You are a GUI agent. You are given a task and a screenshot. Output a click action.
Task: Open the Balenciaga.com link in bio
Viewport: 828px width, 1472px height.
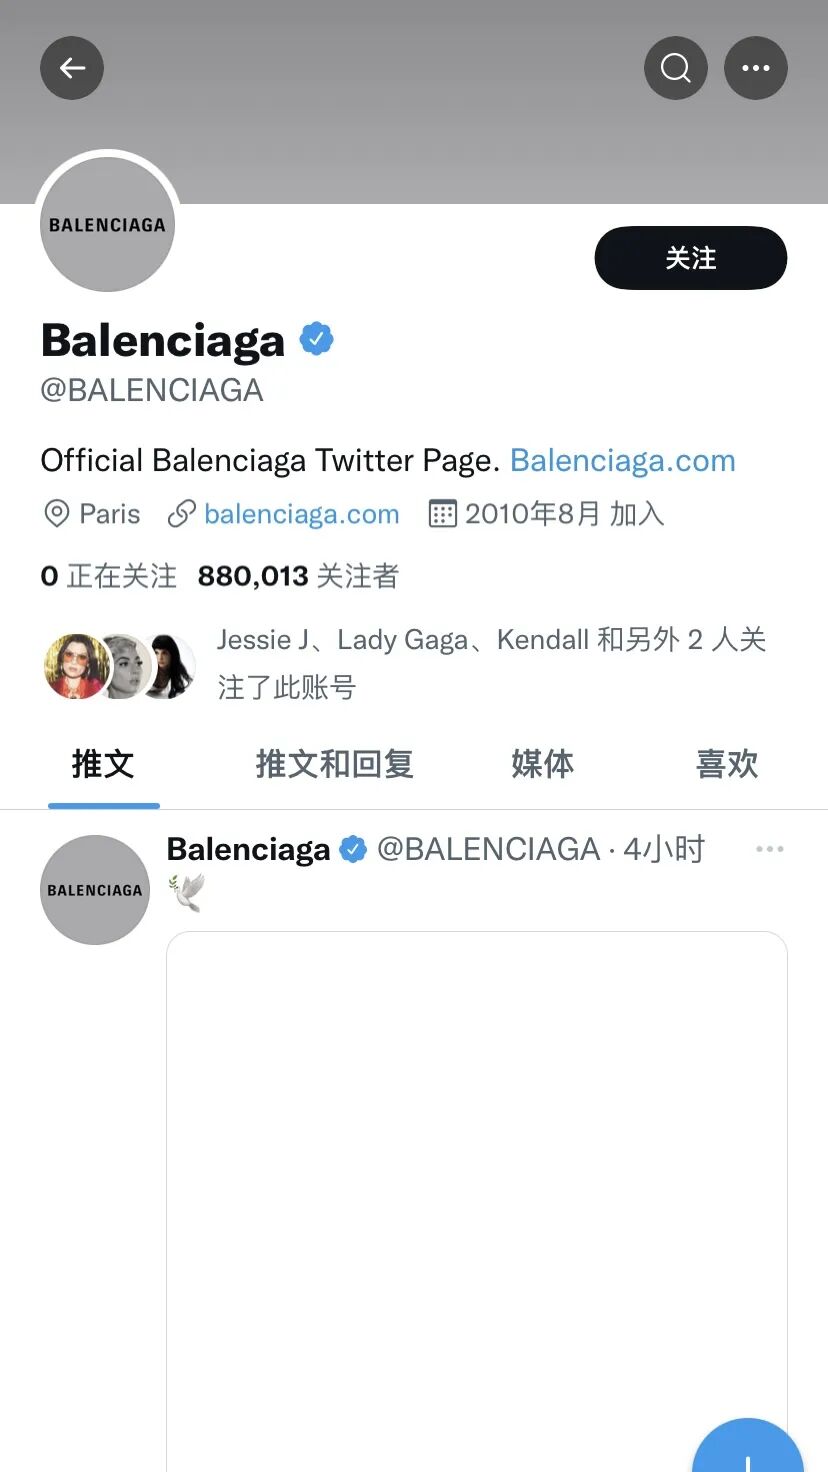(623, 460)
